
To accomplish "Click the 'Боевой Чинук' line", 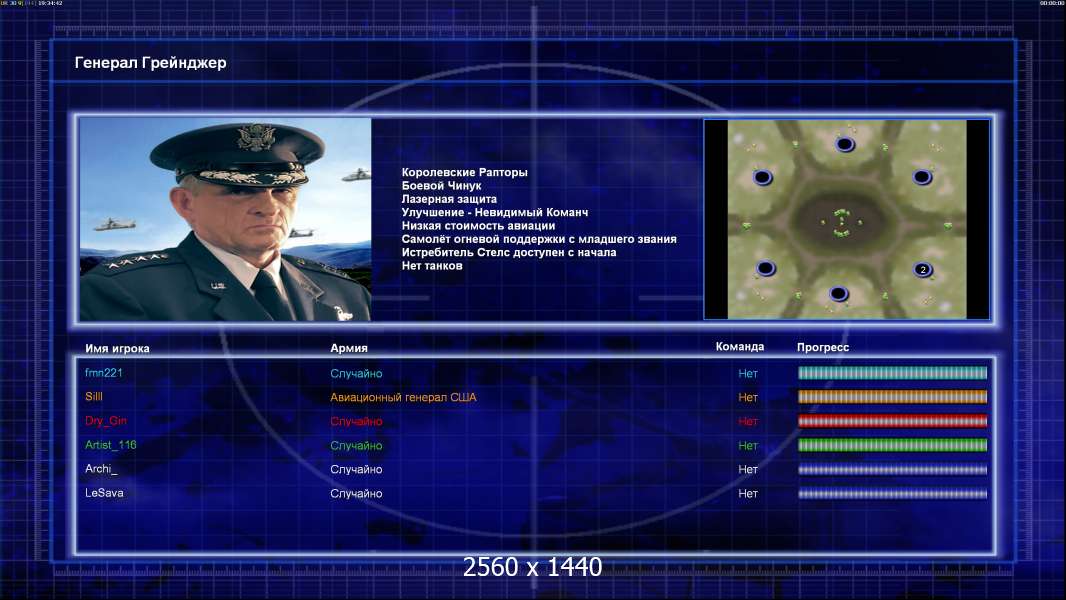I will click(441, 186).
